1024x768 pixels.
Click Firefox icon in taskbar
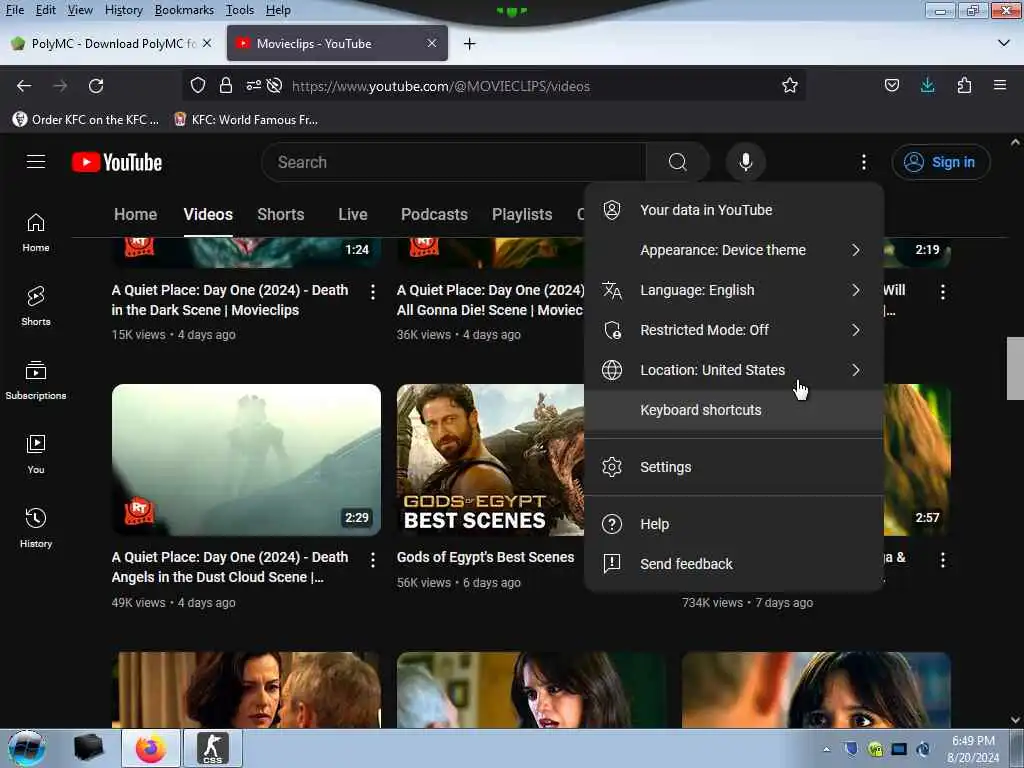151,748
